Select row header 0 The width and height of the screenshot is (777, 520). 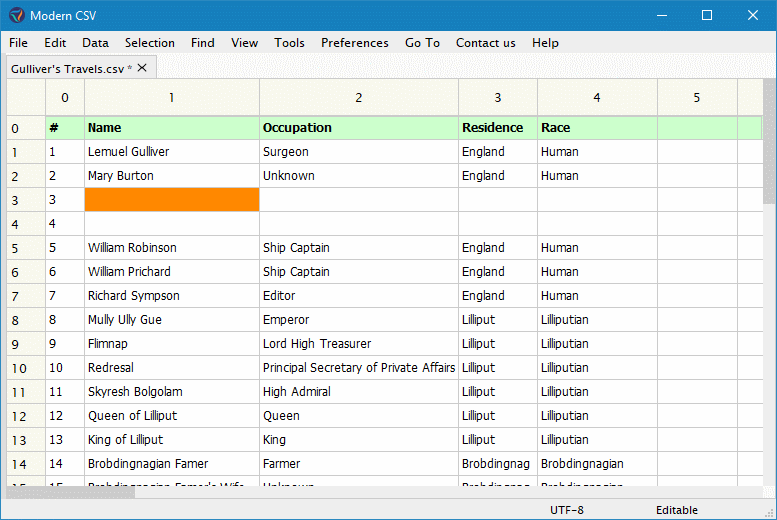pos(26,128)
